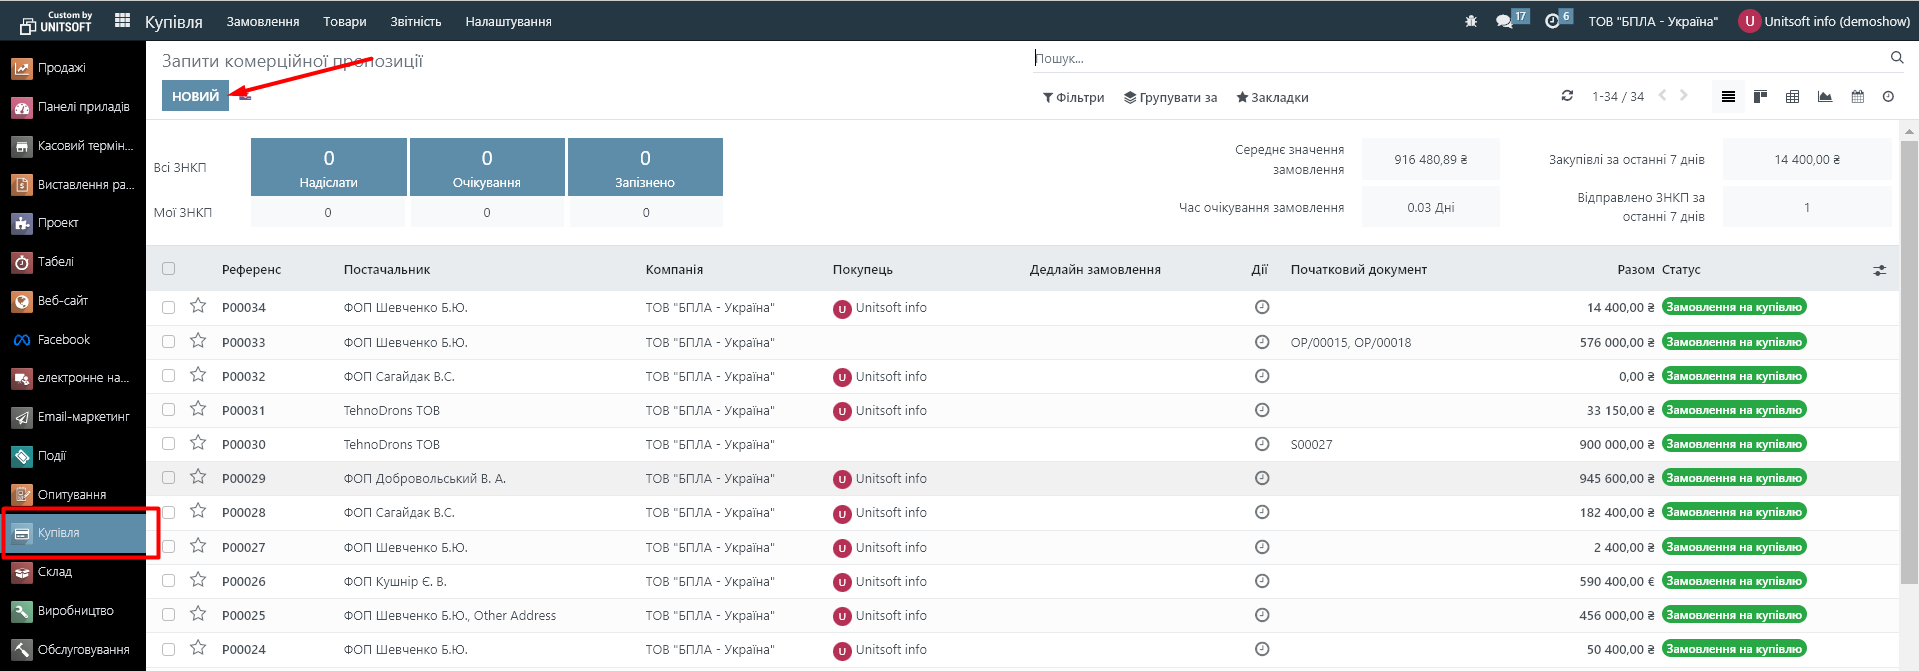1919x671 pixels.
Task: Switch to the Graph view
Action: click(1825, 97)
